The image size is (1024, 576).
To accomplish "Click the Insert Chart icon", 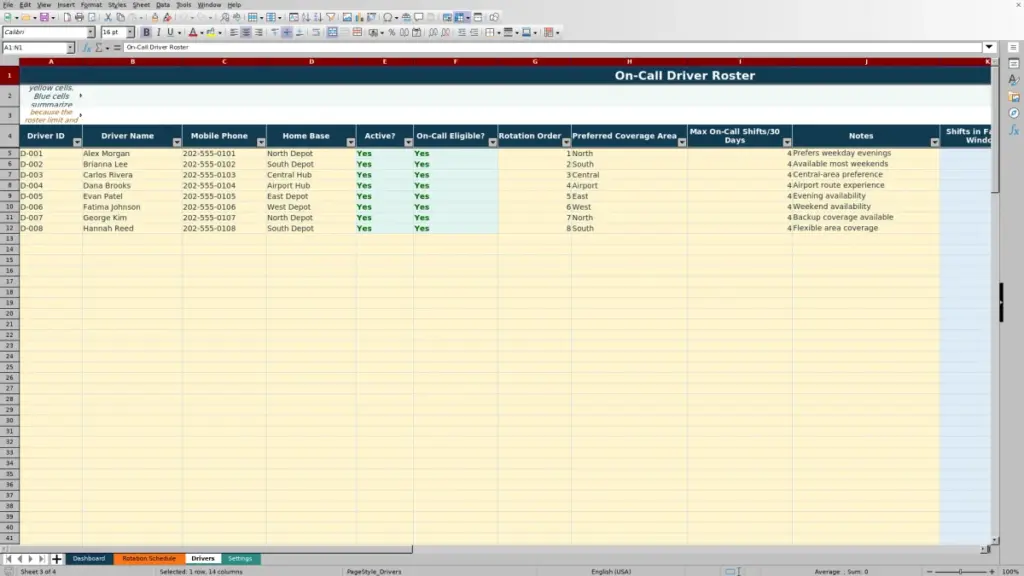I will (x=359, y=17).
